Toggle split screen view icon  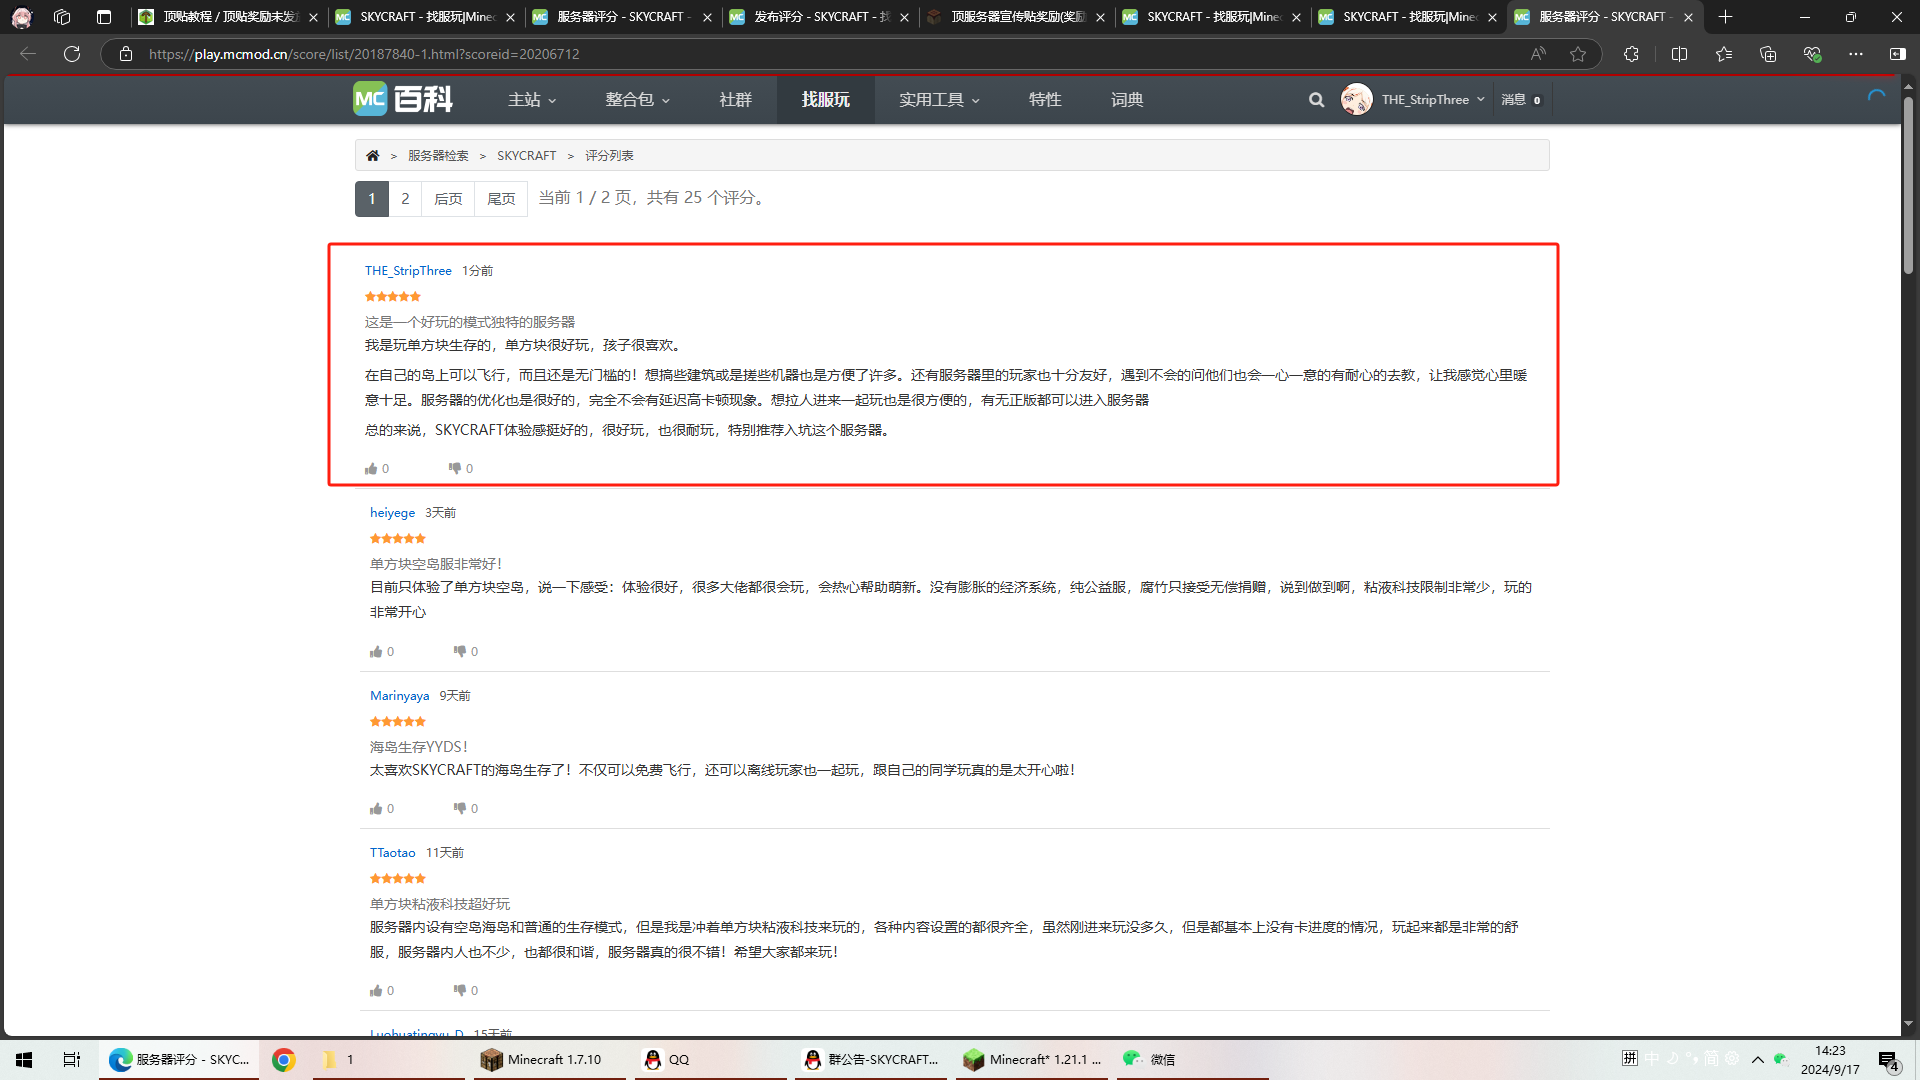(1679, 54)
